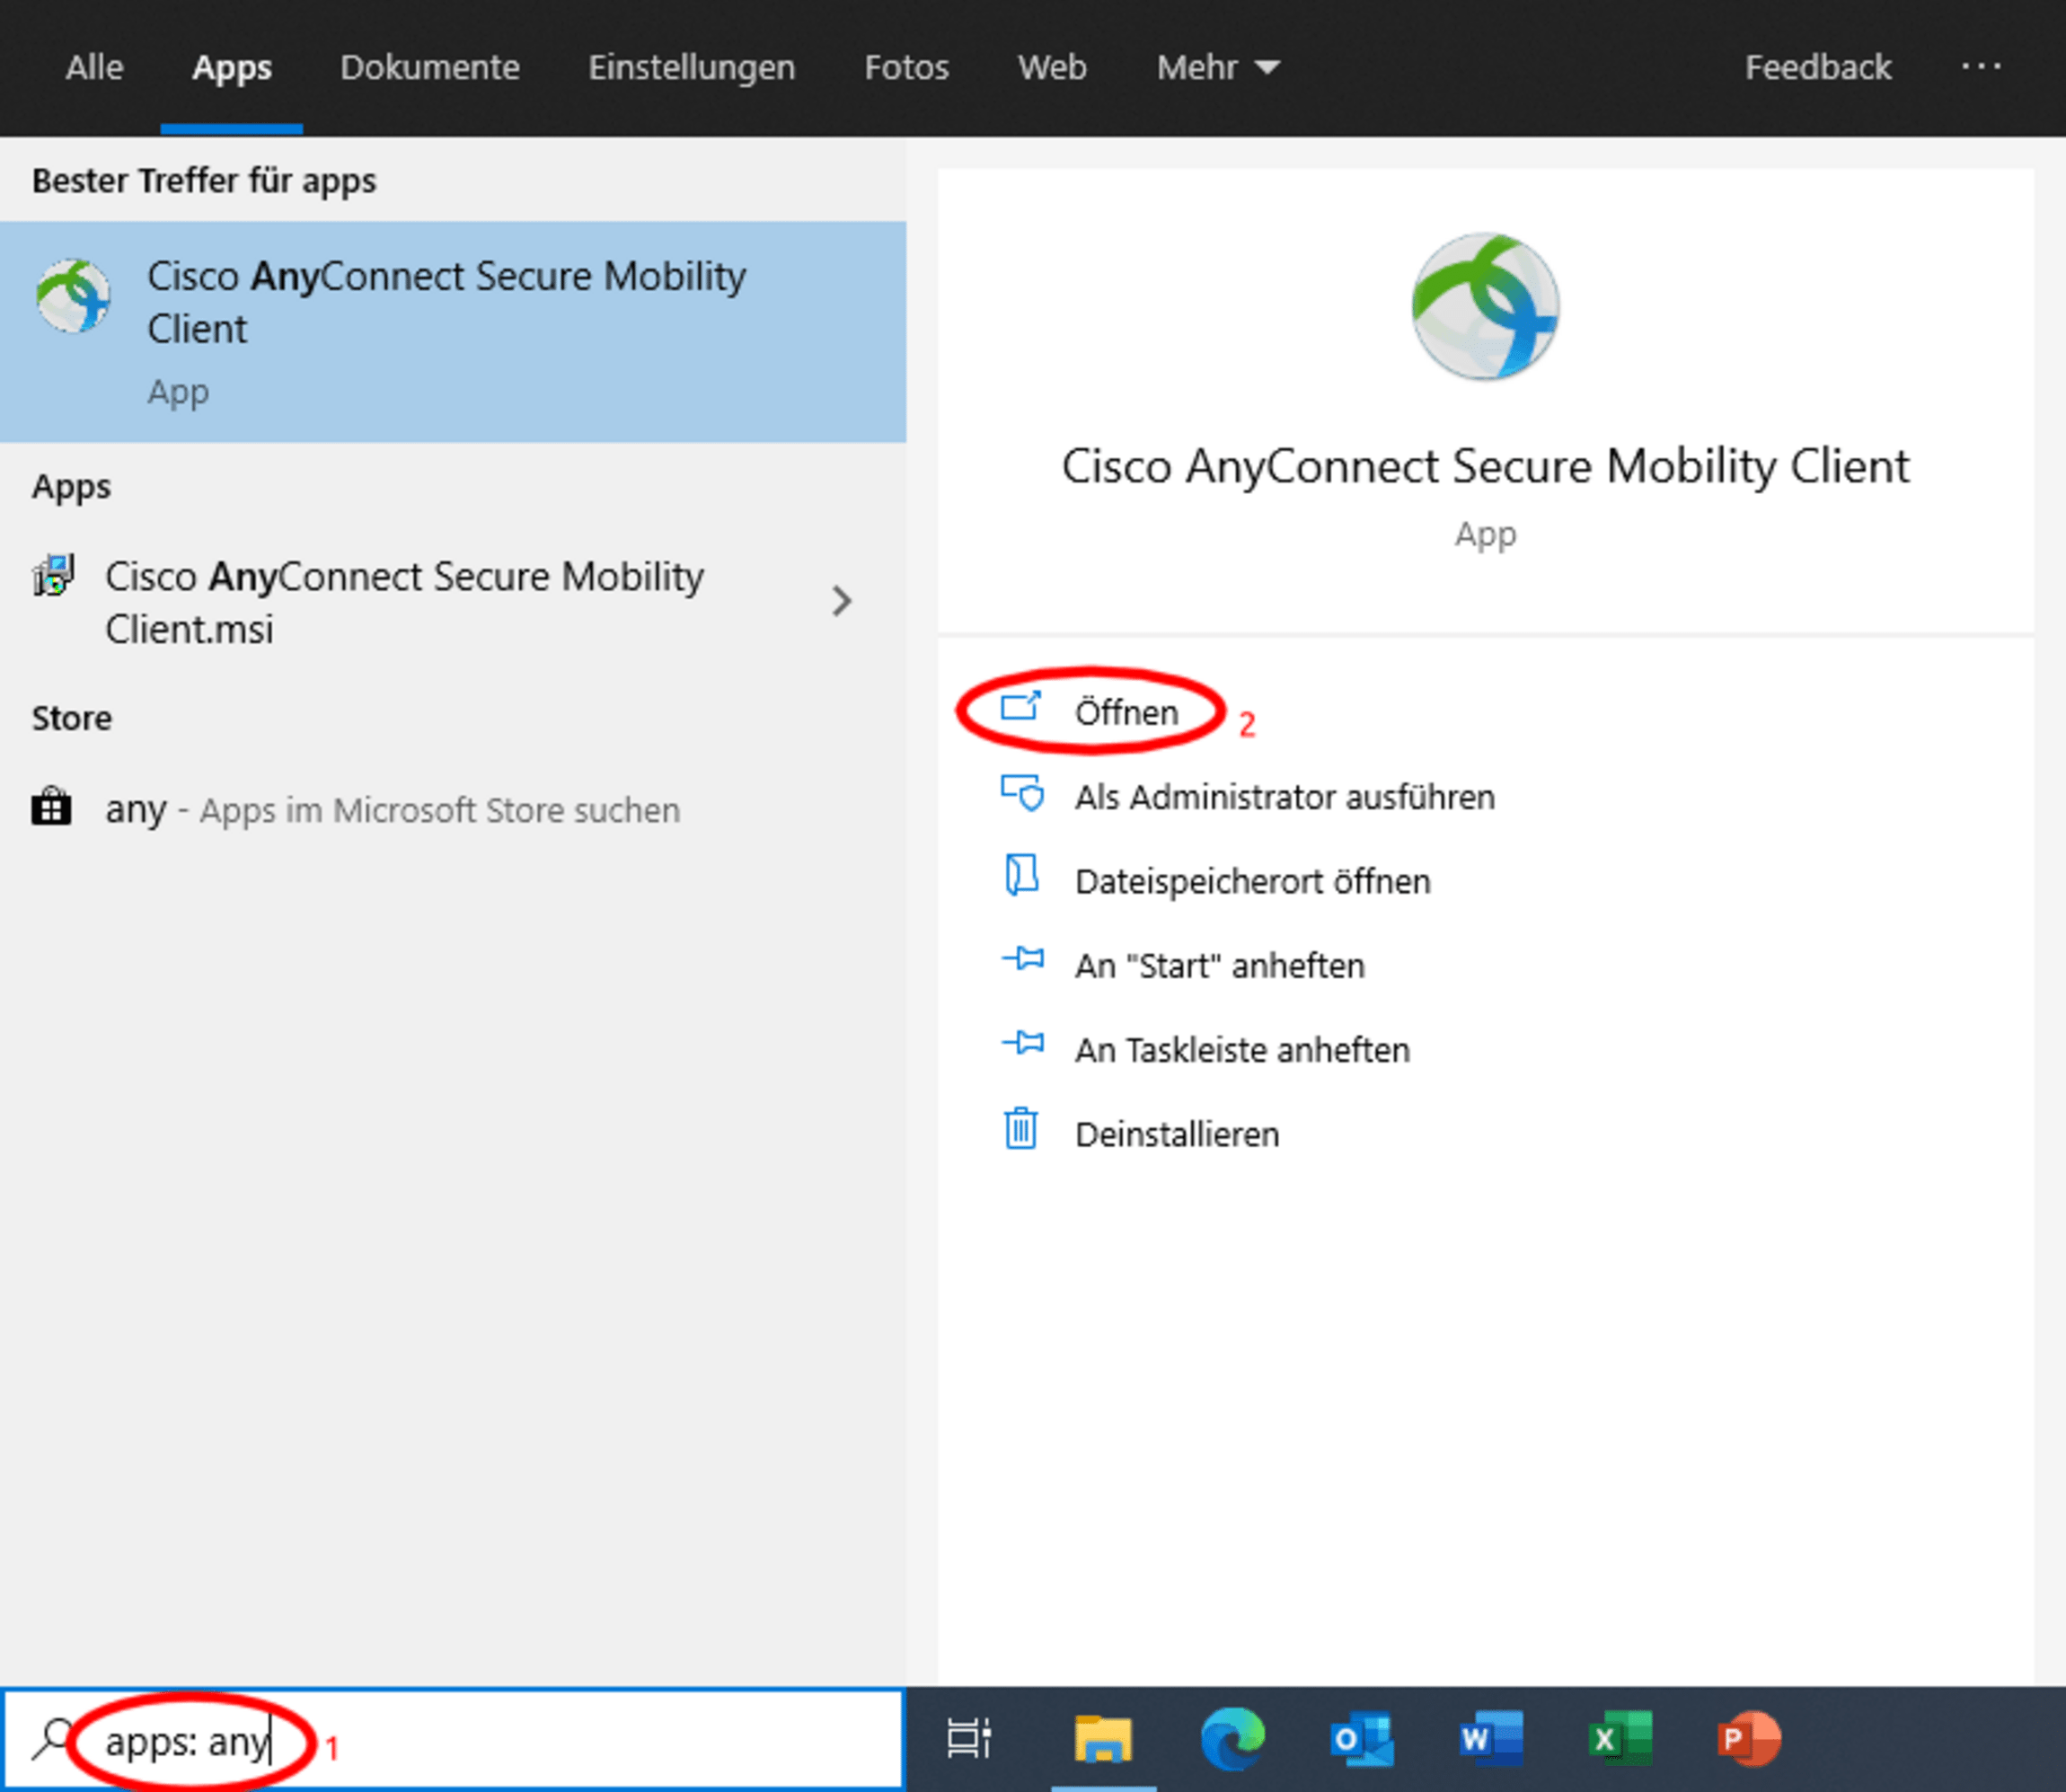Click the Feedback link

[x=1817, y=67]
